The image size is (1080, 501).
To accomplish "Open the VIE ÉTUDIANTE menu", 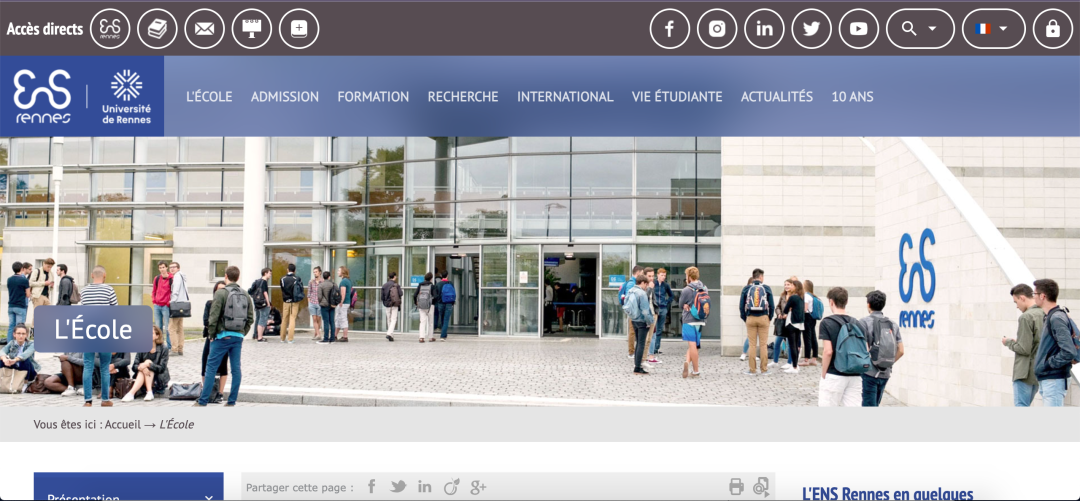I will (677, 96).
